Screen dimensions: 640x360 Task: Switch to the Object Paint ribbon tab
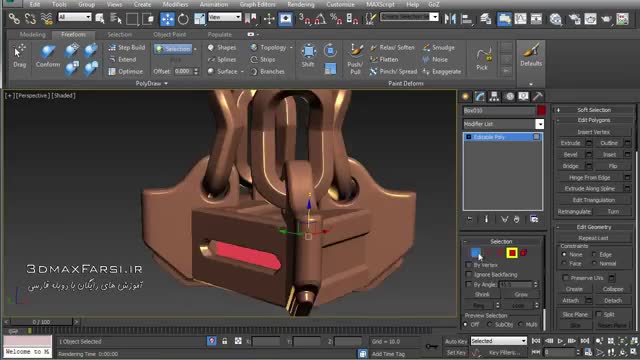click(170, 35)
